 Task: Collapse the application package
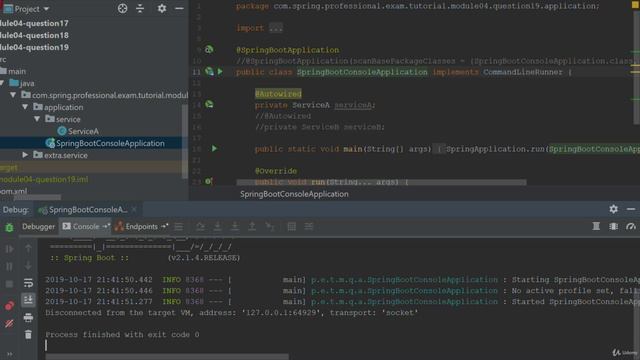(x=25, y=107)
